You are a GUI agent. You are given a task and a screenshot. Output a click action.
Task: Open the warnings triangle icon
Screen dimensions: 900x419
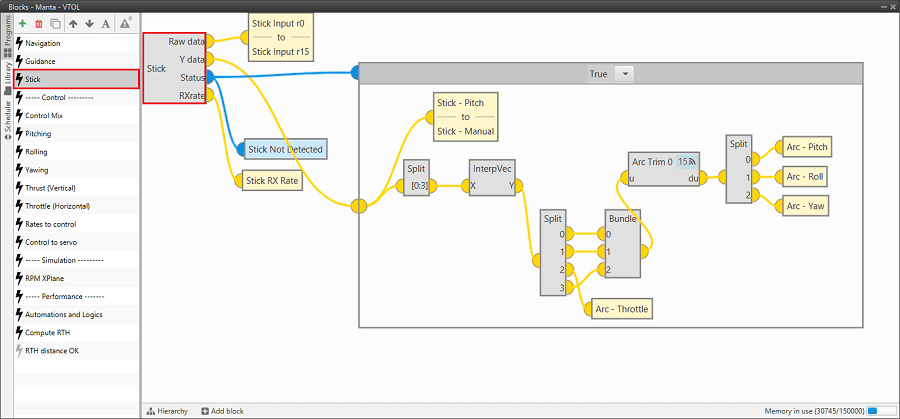point(125,22)
